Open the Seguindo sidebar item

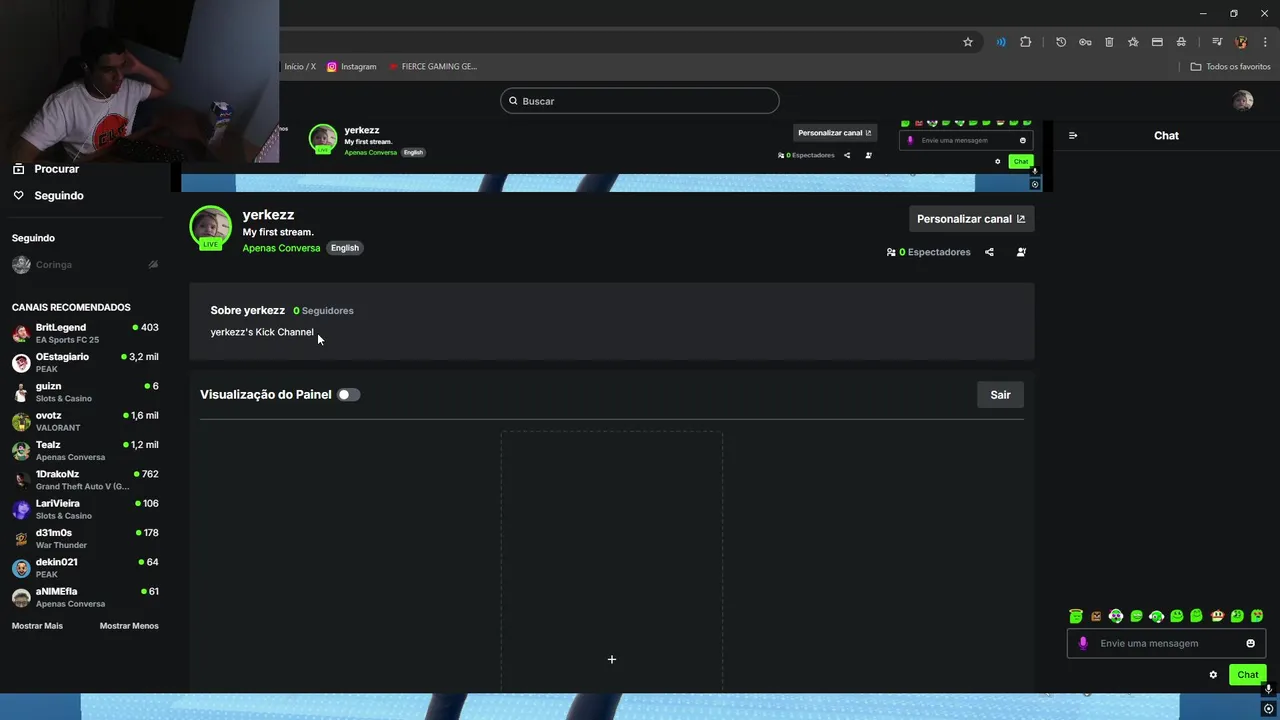tap(48, 195)
